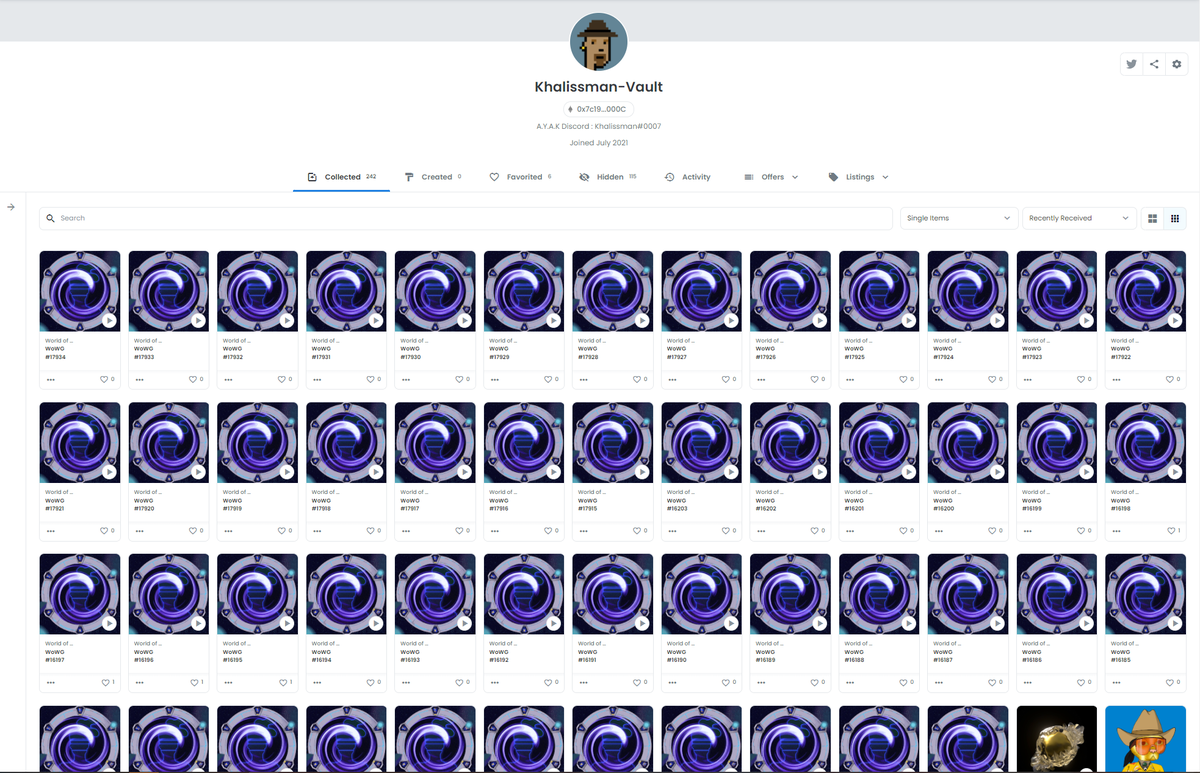Click the search input field
This screenshot has width=1200, height=773.
click(466, 218)
